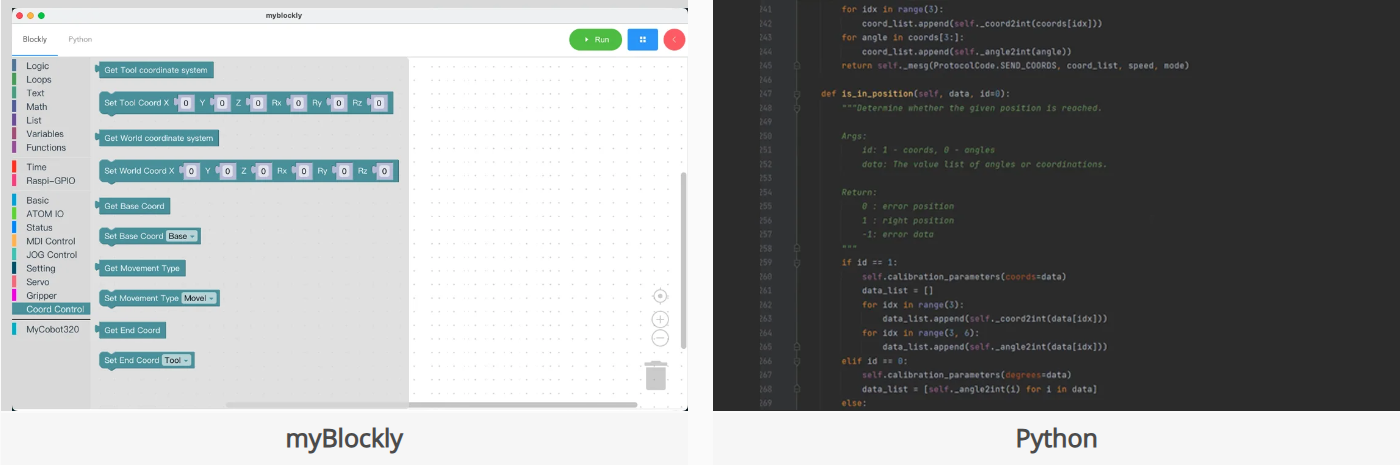Viewport: 1400px width, 465px height.
Task: Open the MDI Control block category
Action: pos(50,241)
